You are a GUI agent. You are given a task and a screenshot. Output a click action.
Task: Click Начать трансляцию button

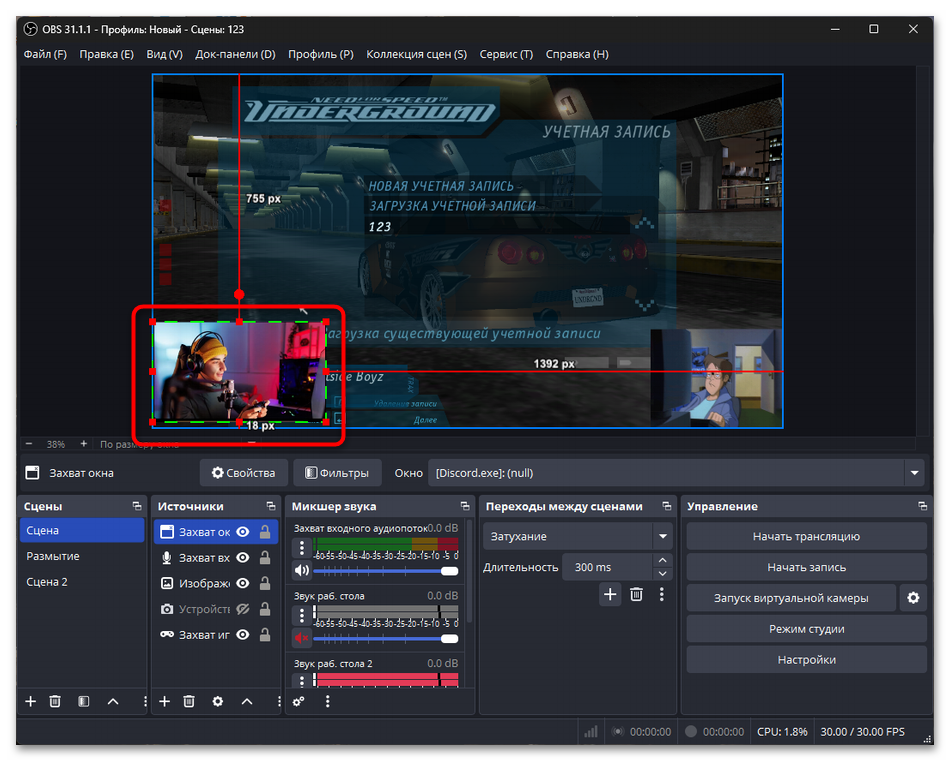click(x=806, y=536)
